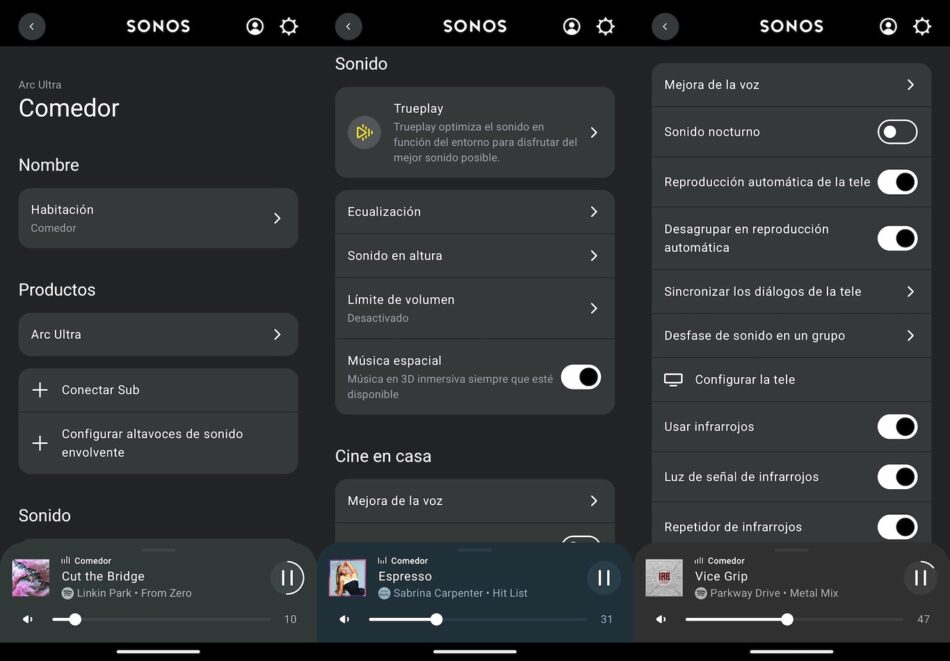Toggle Repetidor de infrarrojos switch
This screenshot has height=661, width=950.
897,527
